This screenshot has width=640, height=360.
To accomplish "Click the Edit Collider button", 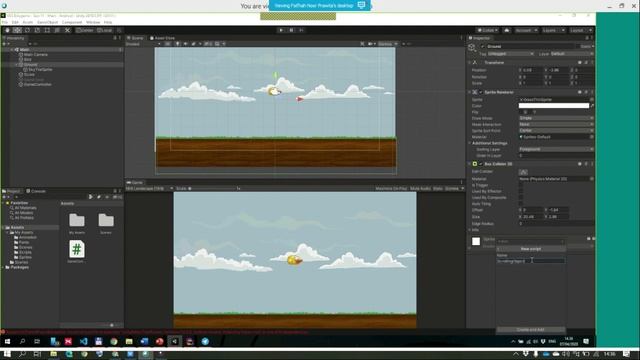I will [523, 172].
